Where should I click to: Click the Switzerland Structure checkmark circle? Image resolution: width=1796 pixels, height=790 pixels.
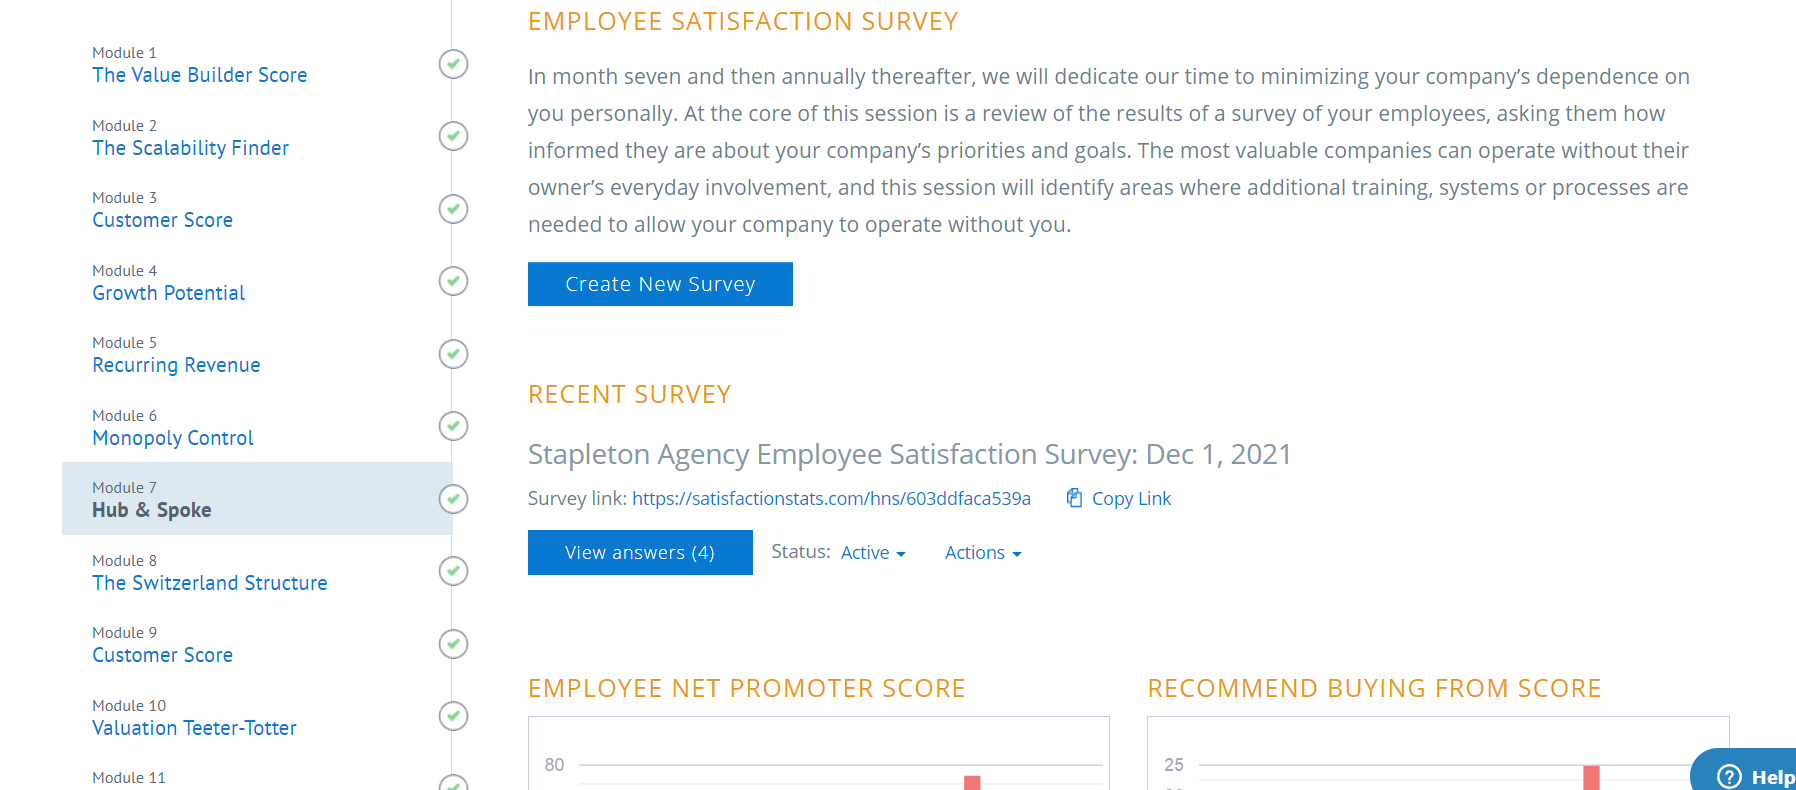pos(454,571)
